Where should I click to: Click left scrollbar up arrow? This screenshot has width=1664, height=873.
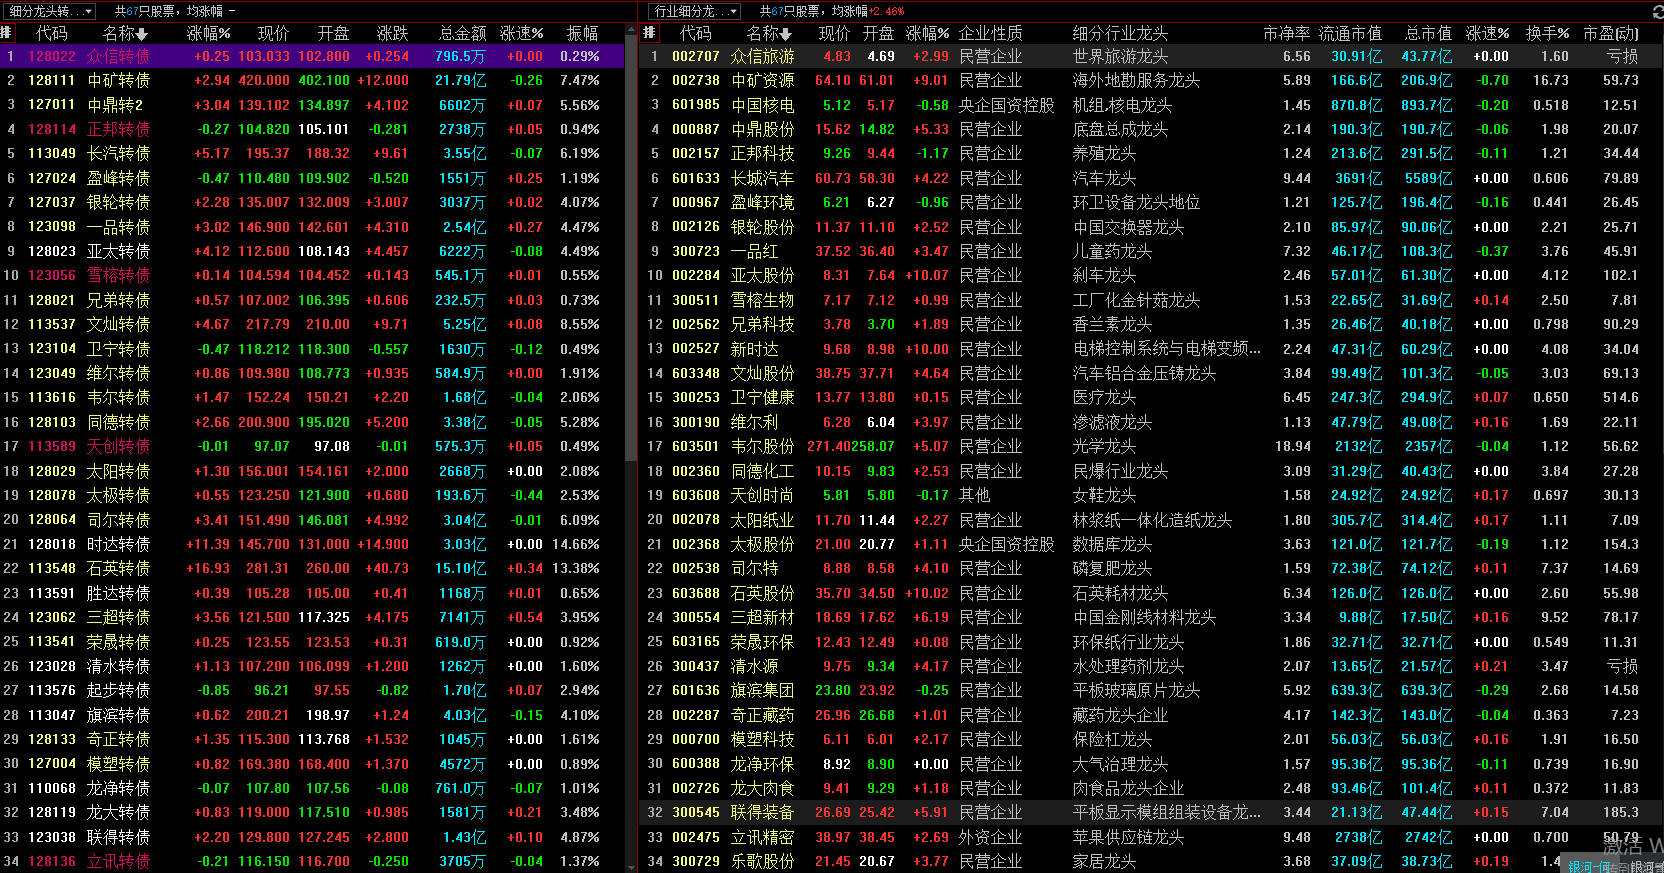click(x=631, y=33)
